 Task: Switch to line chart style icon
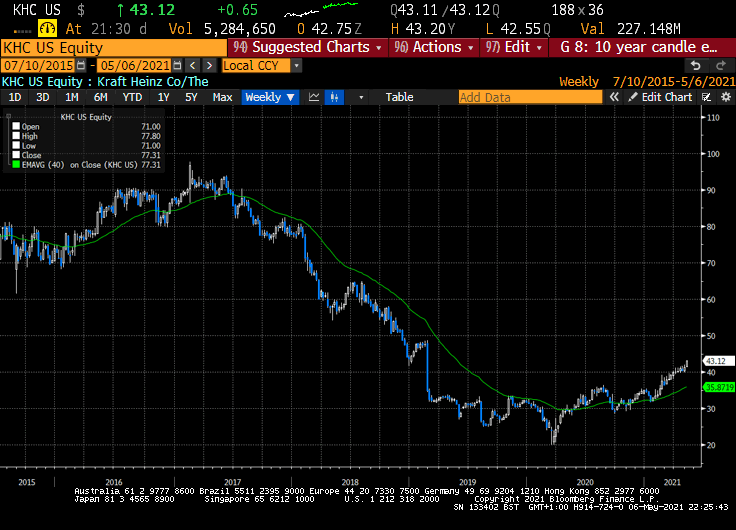(x=314, y=97)
